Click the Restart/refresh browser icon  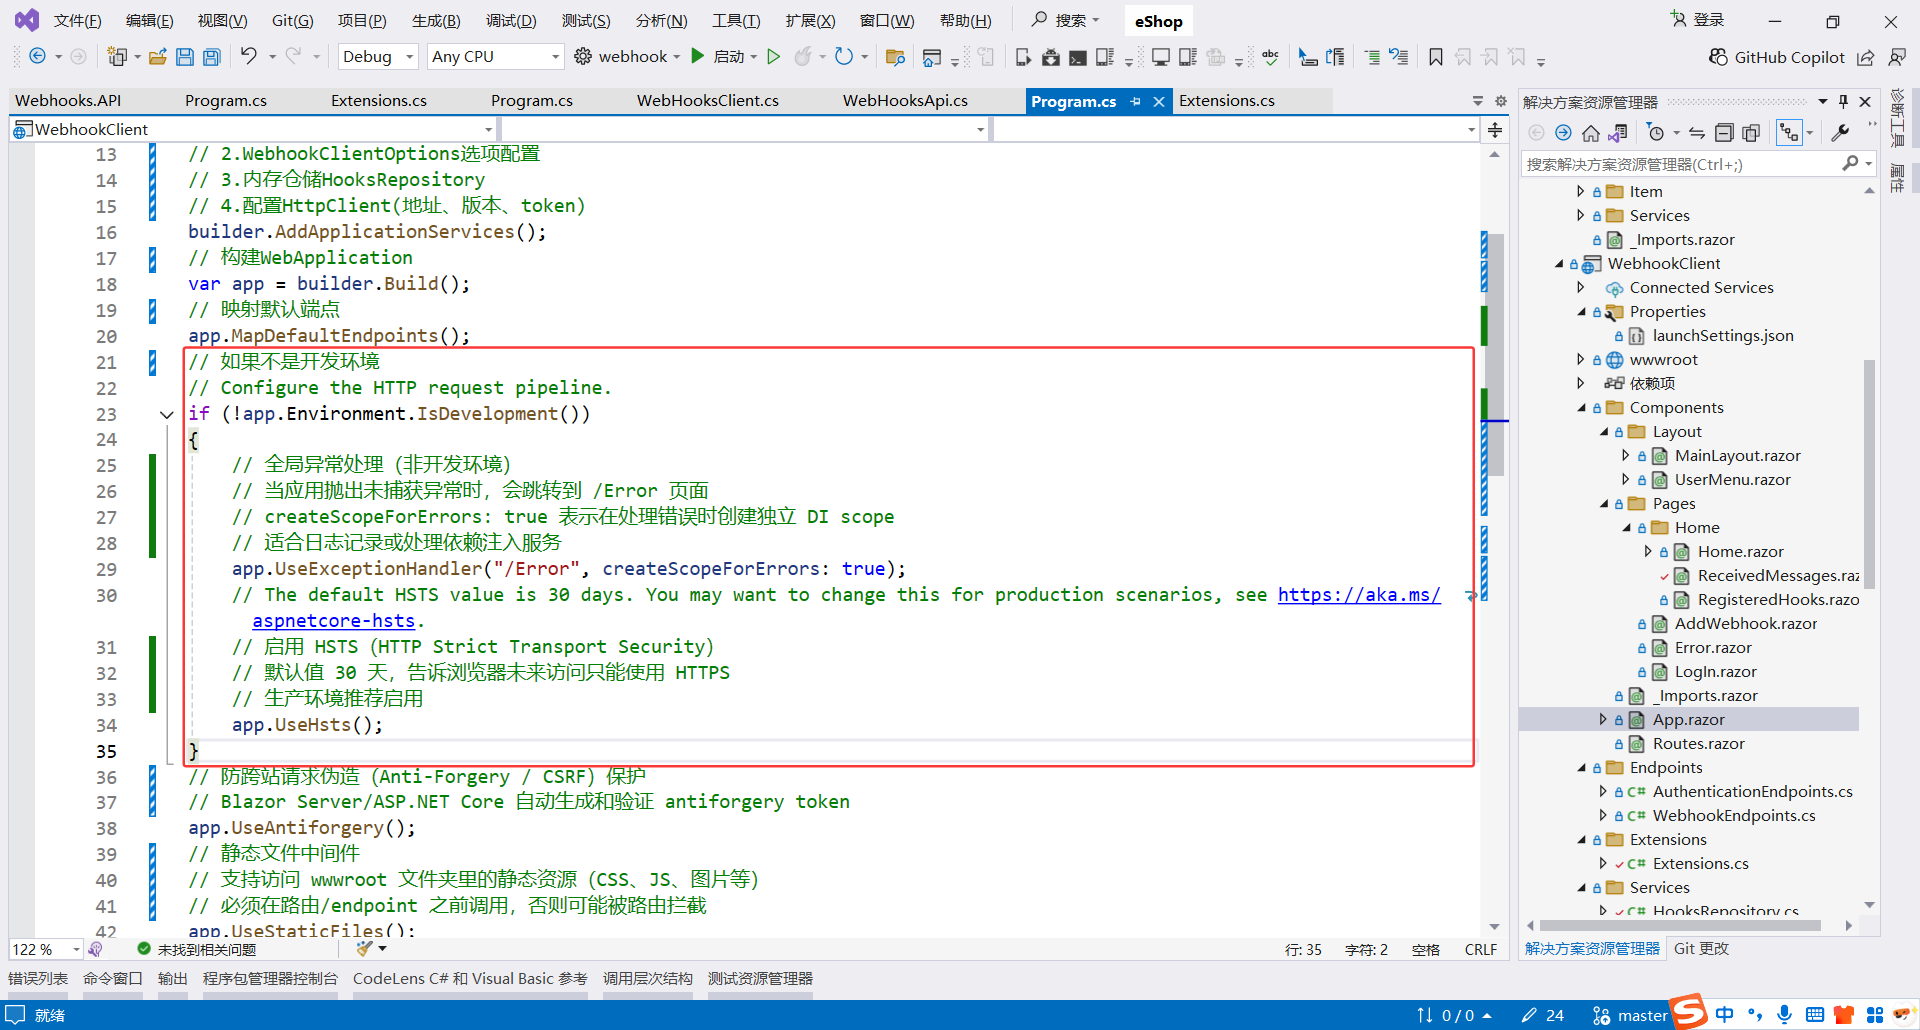click(844, 57)
